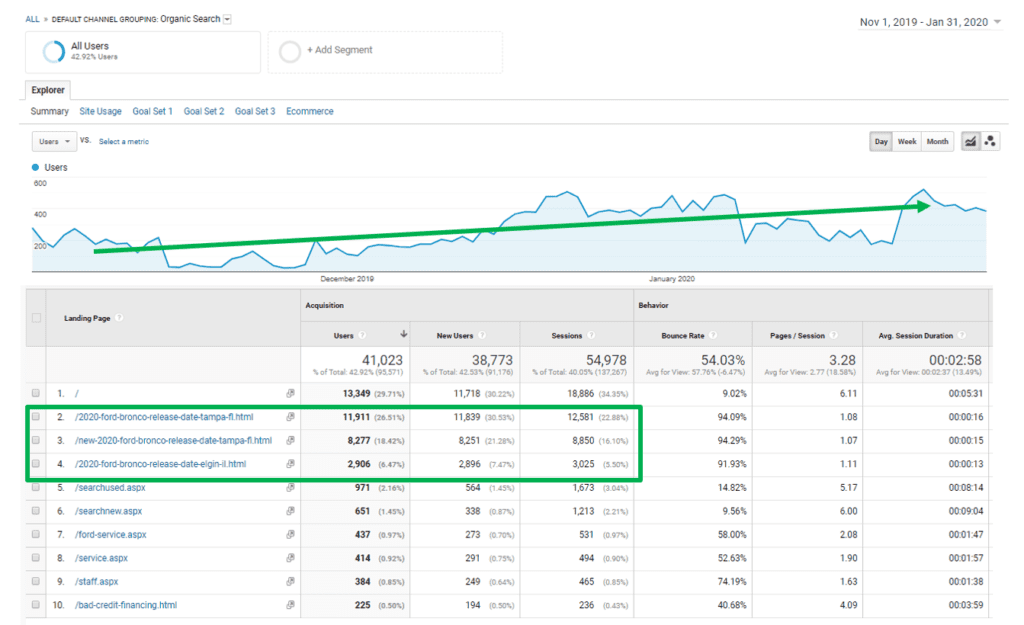Screen dimensions: 1024x625
Task: Switch to the Site Usage tab
Action: coord(100,111)
